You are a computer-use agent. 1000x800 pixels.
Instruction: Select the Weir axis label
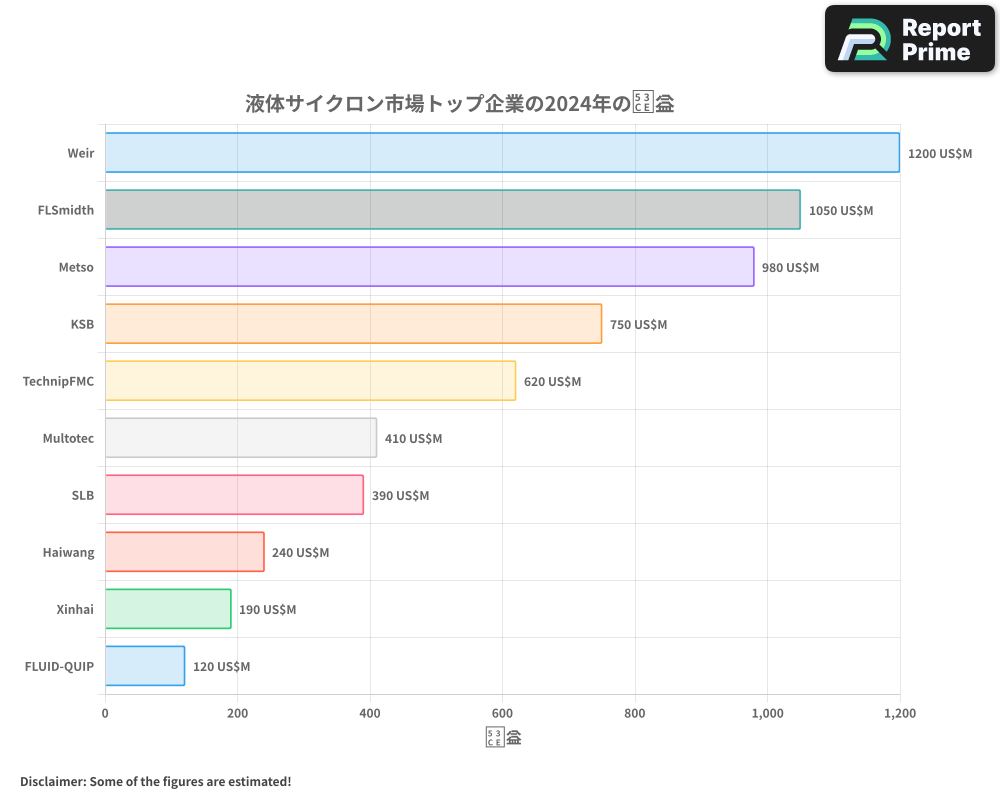[80, 153]
